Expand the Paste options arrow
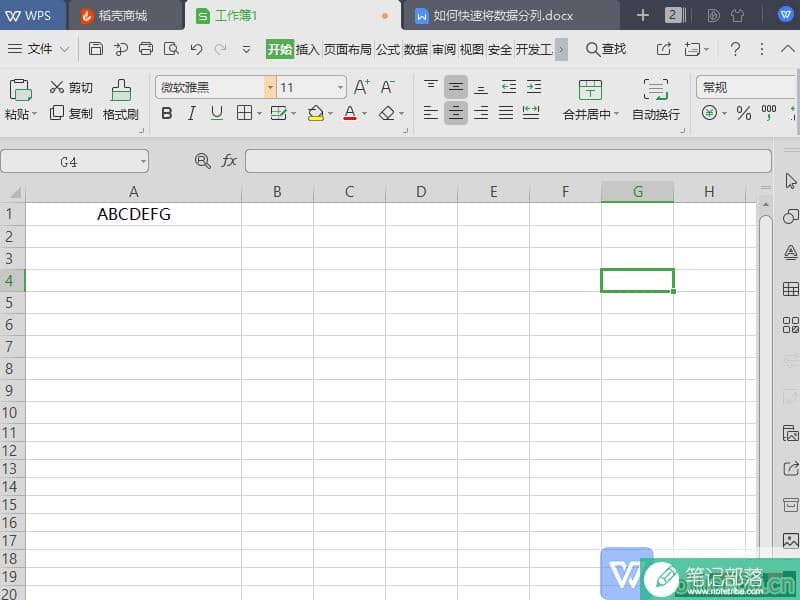Image resolution: width=800 pixels, height=600 pixels. 35,114
